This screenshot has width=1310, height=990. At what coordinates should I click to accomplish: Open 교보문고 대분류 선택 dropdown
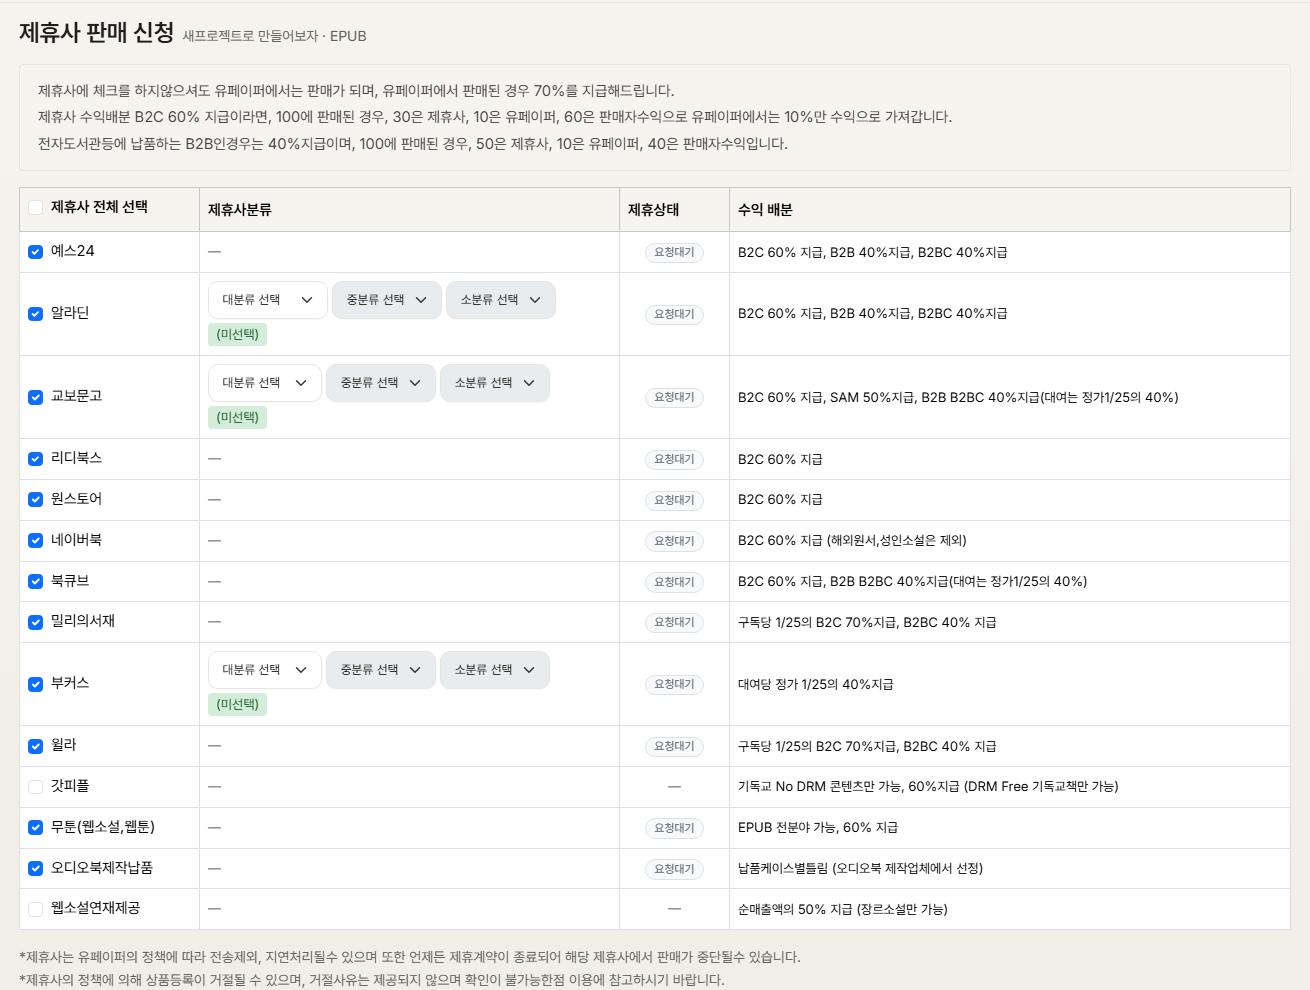(x=265, y=383)
